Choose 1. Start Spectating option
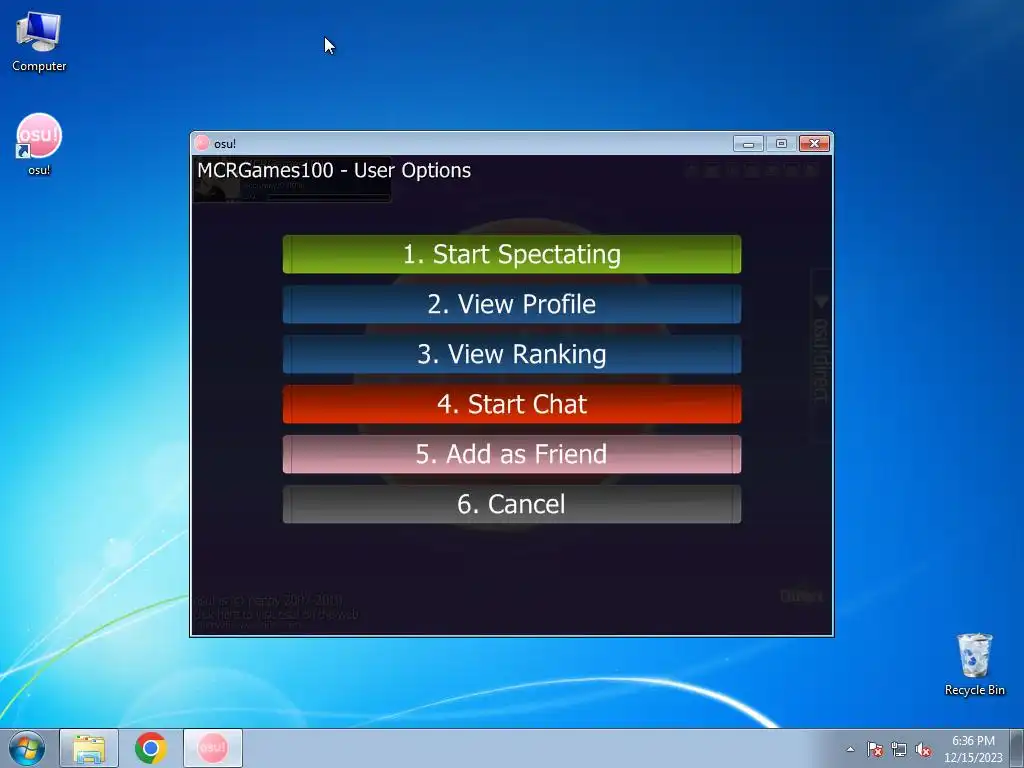Image resolution: width=1024 pixels, height=768 pixels. (x=511, y=254)
